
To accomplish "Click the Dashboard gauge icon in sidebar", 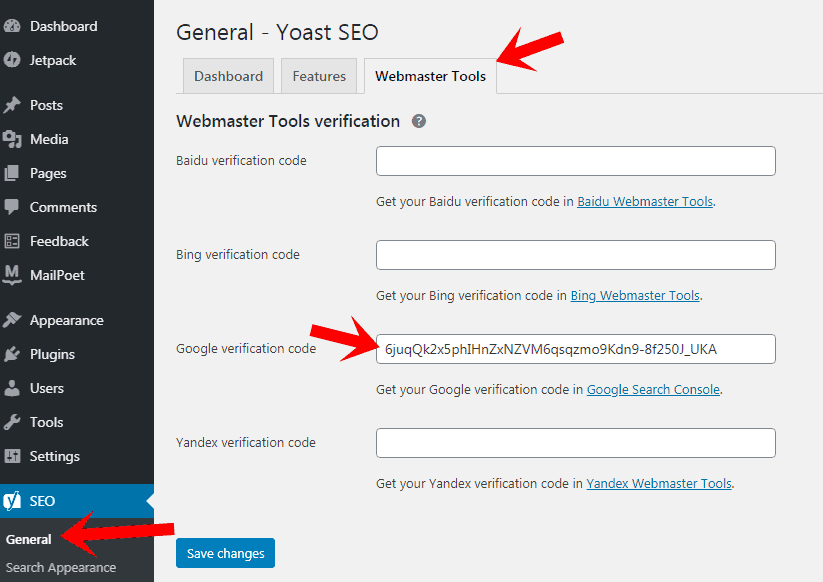I will tap(13, 26).
